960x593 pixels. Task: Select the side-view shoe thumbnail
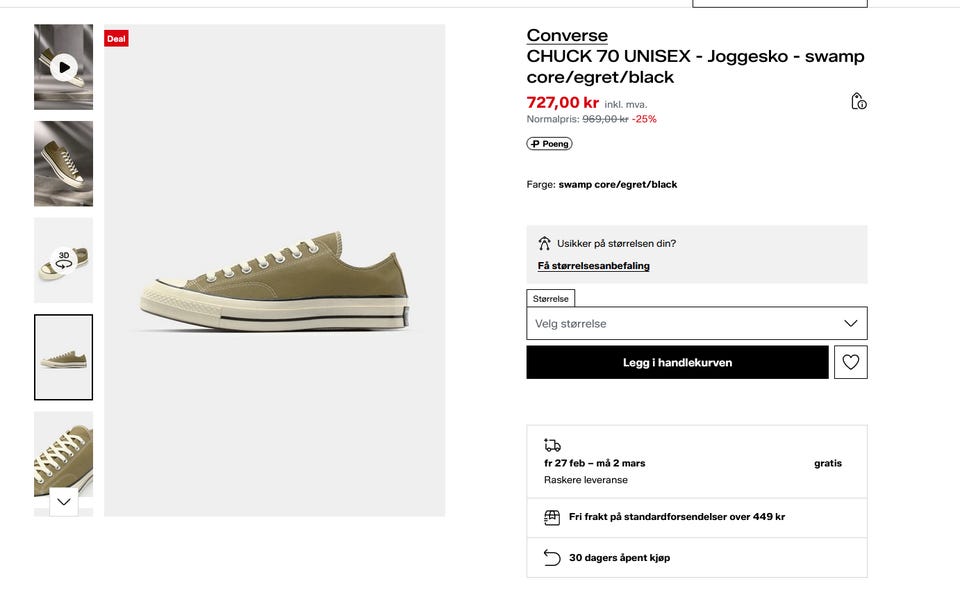pos(63,357)
